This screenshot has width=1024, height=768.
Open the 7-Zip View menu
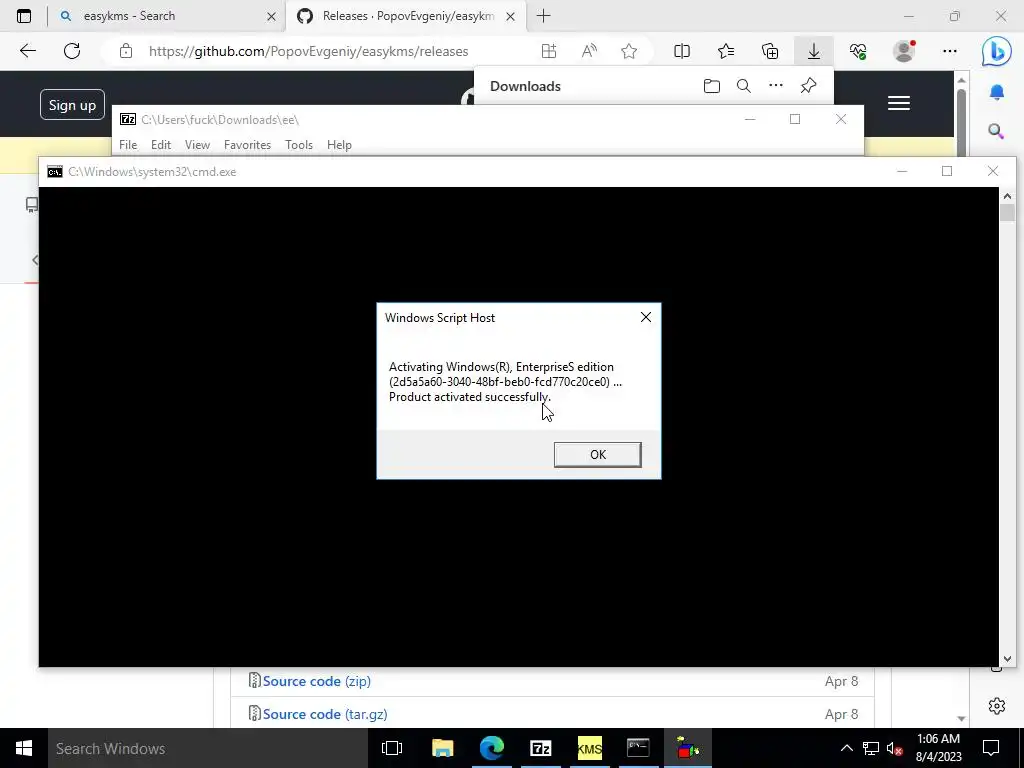pos(197,145)
